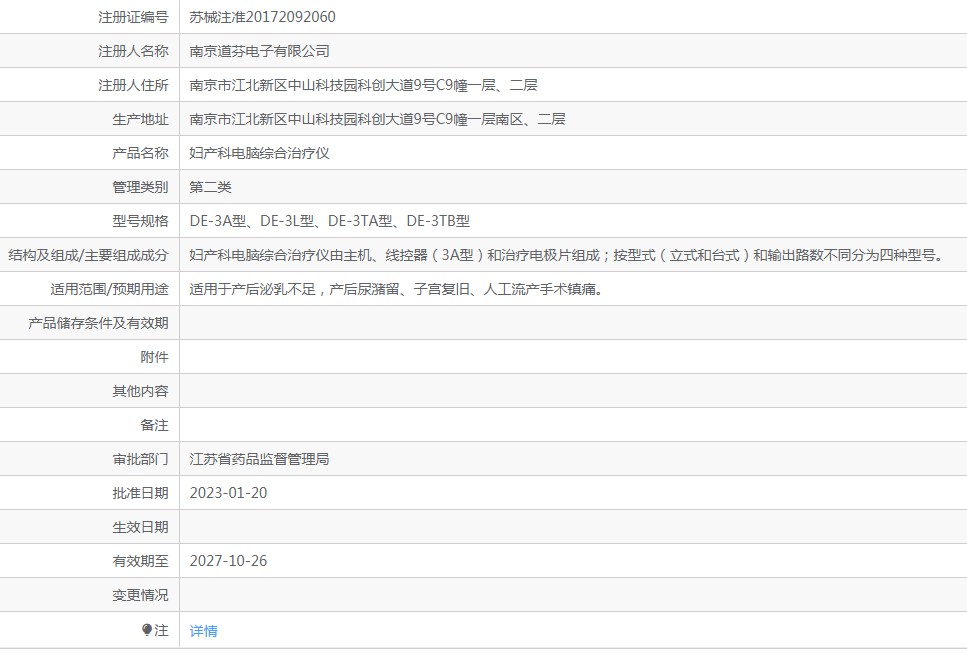Click approval date 2023-01-20
The width and height of the screenshot is (967, 655).
[228, 493]
